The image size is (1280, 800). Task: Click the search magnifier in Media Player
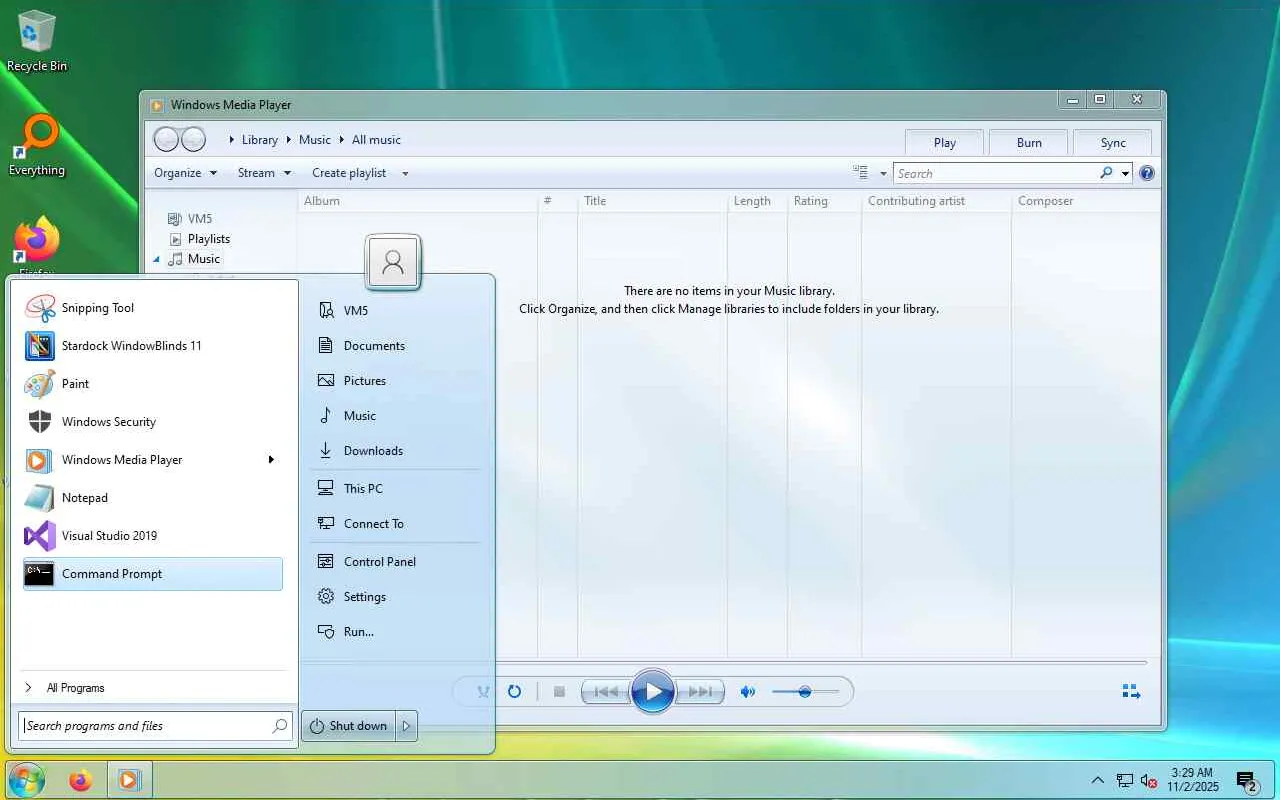pyautogui.click(x=1106, y=173)
